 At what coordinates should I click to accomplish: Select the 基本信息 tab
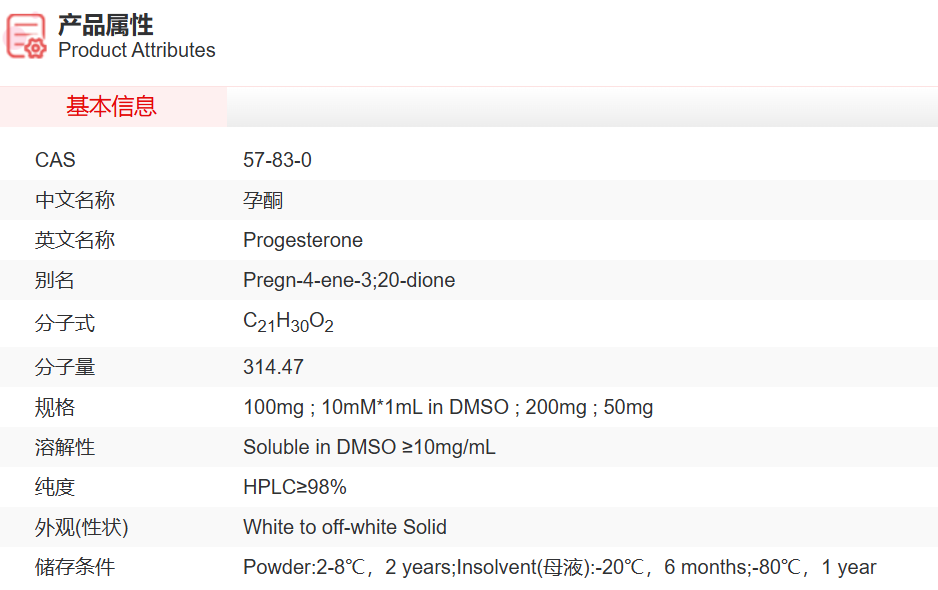point(112,106)
